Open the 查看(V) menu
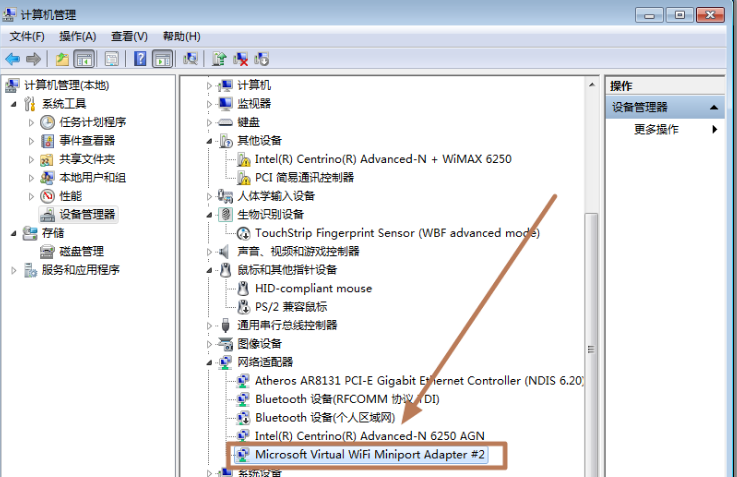The image size is (737, 477). (129, 36)
